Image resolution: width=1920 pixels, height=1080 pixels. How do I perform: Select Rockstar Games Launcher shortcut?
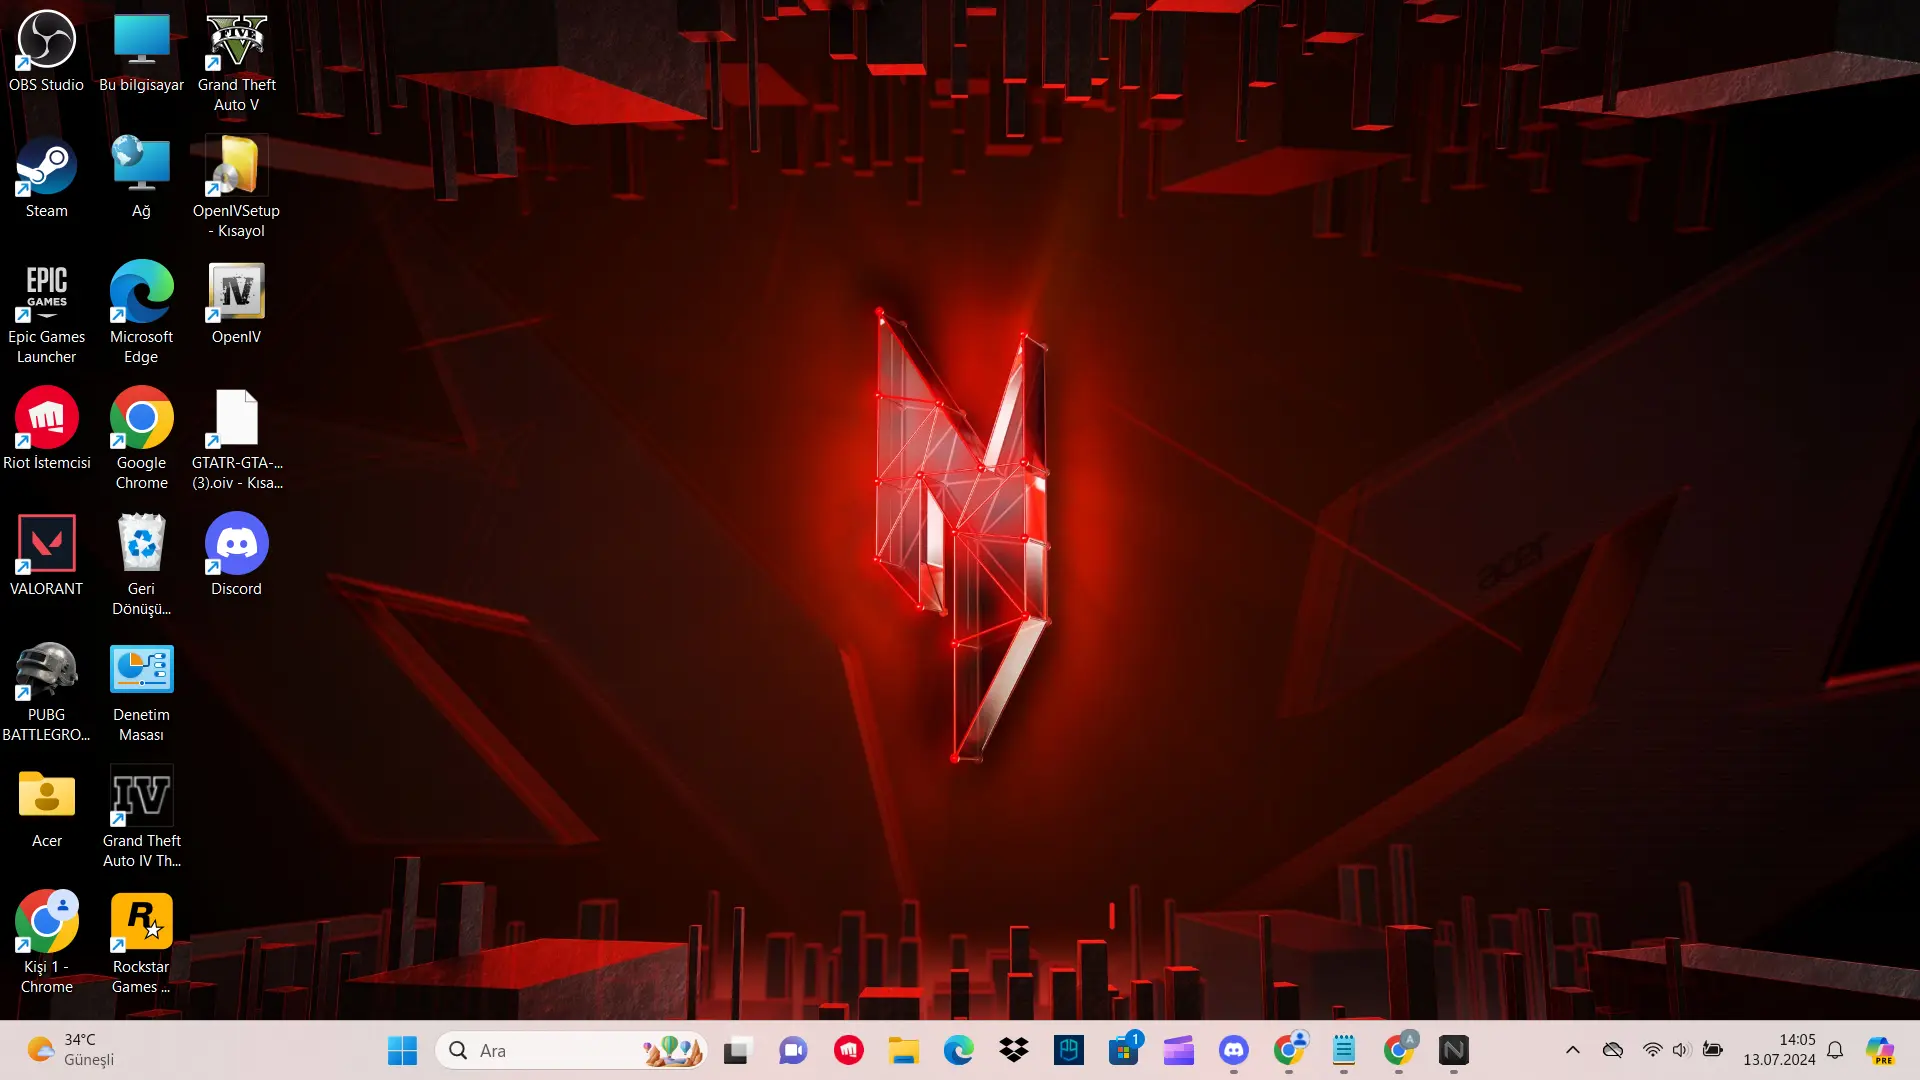(141, 944)
